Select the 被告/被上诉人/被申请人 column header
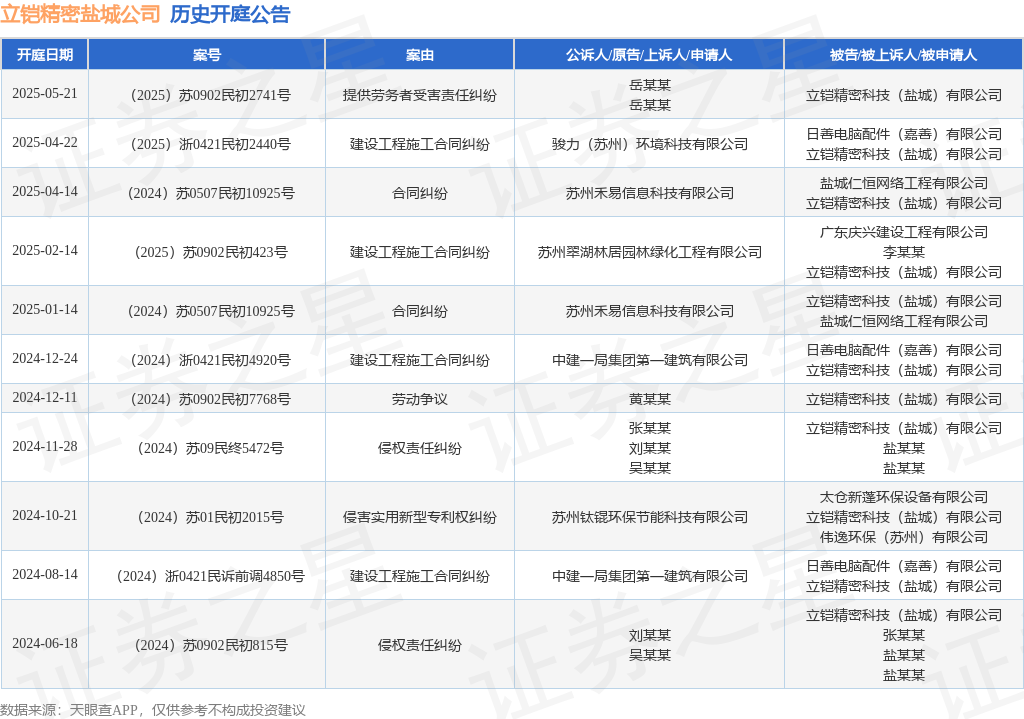Image resolution: width=1024 pixels, height=719 pixels. pos(904,55)
